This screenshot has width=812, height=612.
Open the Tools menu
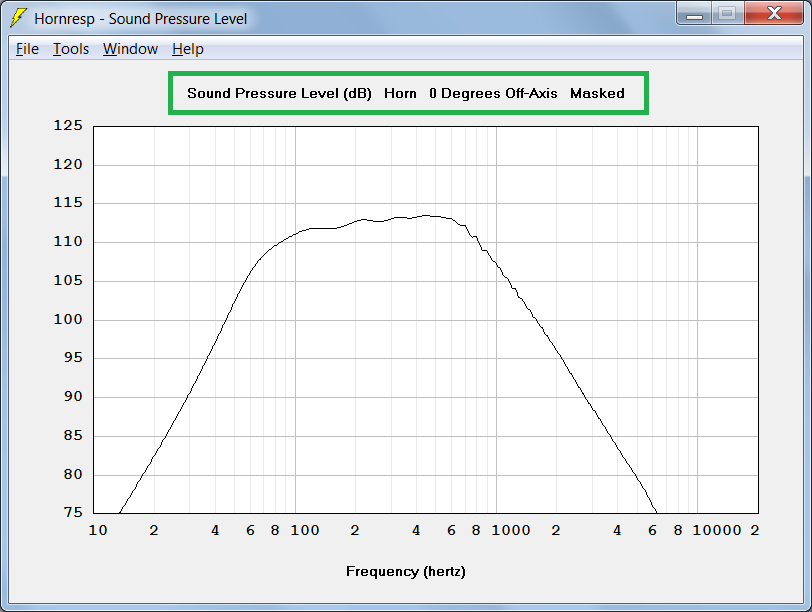(71, 49)
